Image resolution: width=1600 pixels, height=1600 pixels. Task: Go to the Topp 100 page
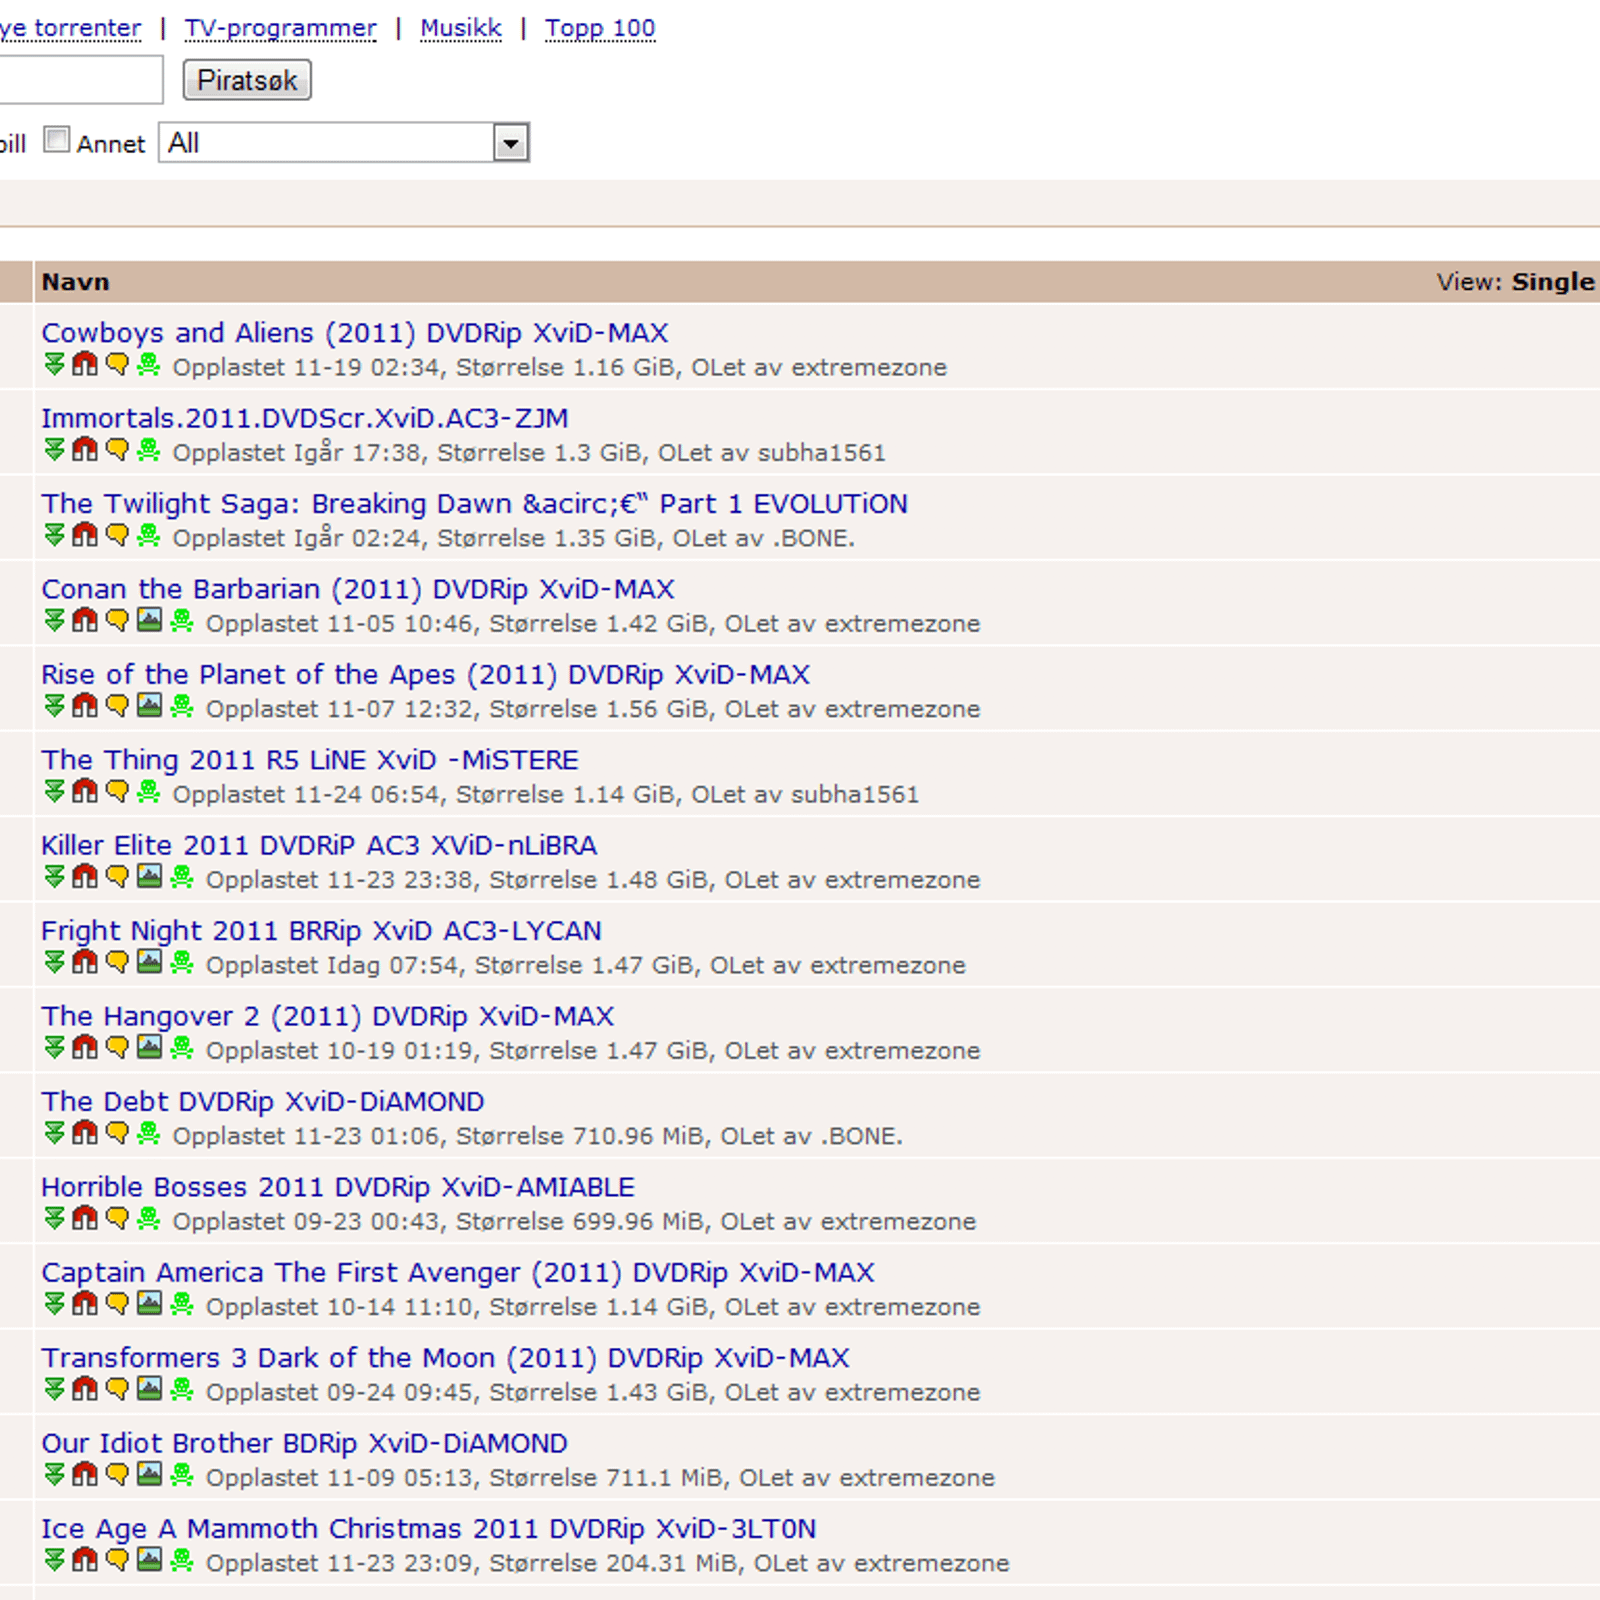pos(600,28)
